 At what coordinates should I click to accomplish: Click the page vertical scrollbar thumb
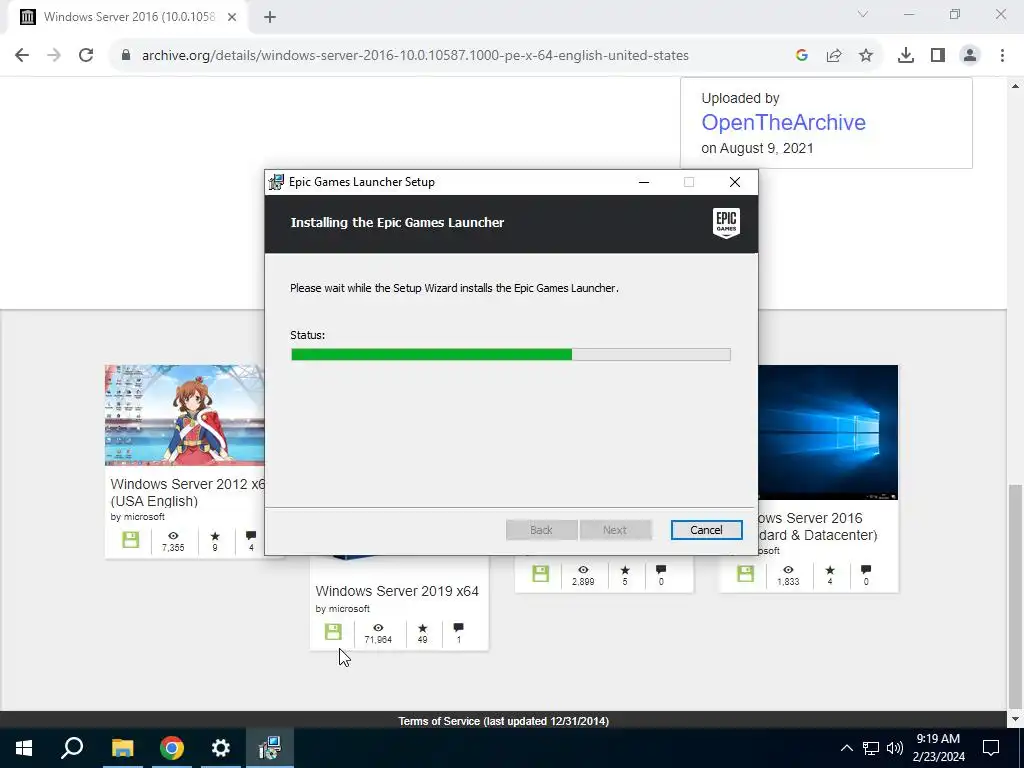pyautogui.click(x=1015, y=596)
